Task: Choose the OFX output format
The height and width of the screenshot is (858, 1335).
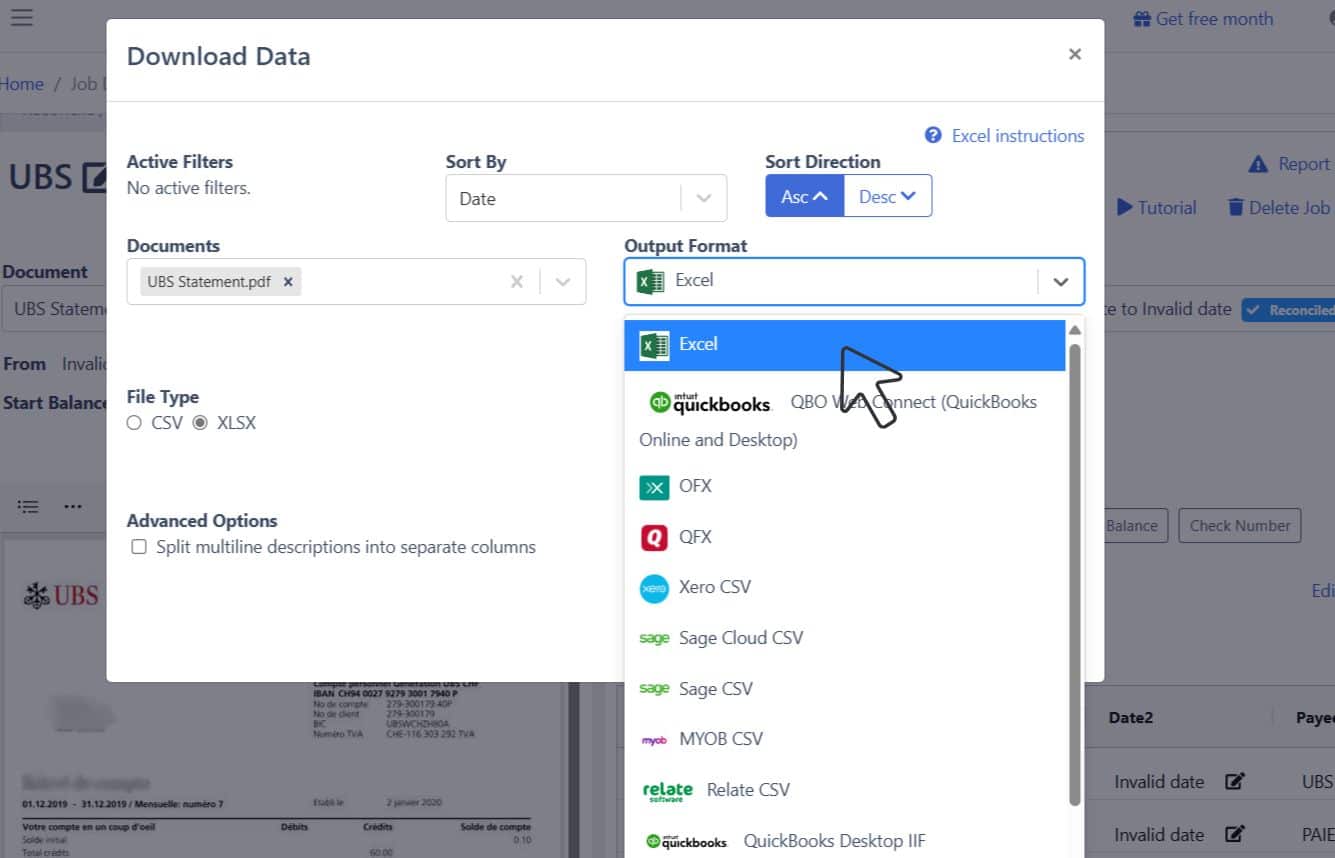Action: (845, 486)
